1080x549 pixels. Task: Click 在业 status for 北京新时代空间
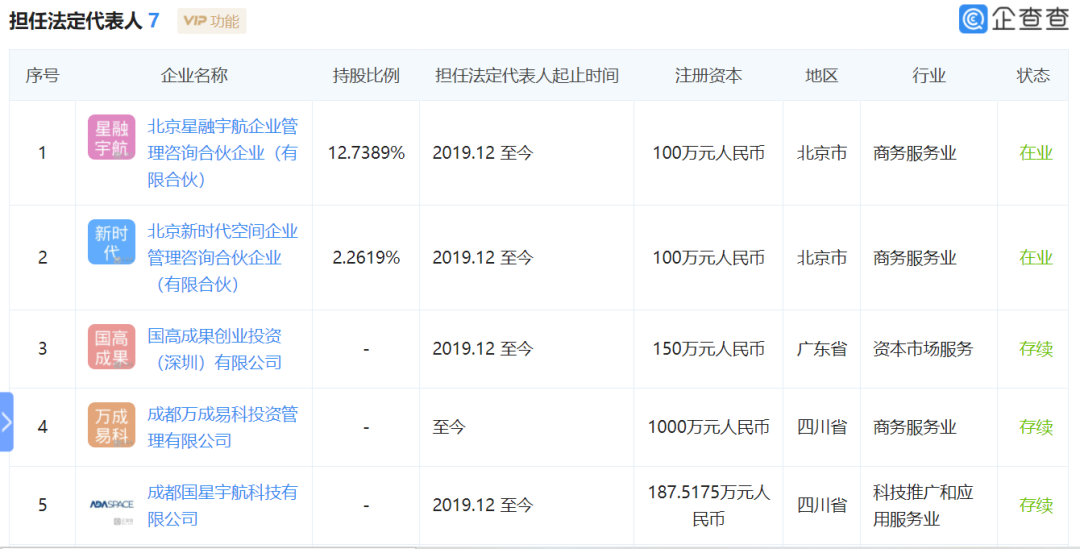click(x=1036, y=258)
